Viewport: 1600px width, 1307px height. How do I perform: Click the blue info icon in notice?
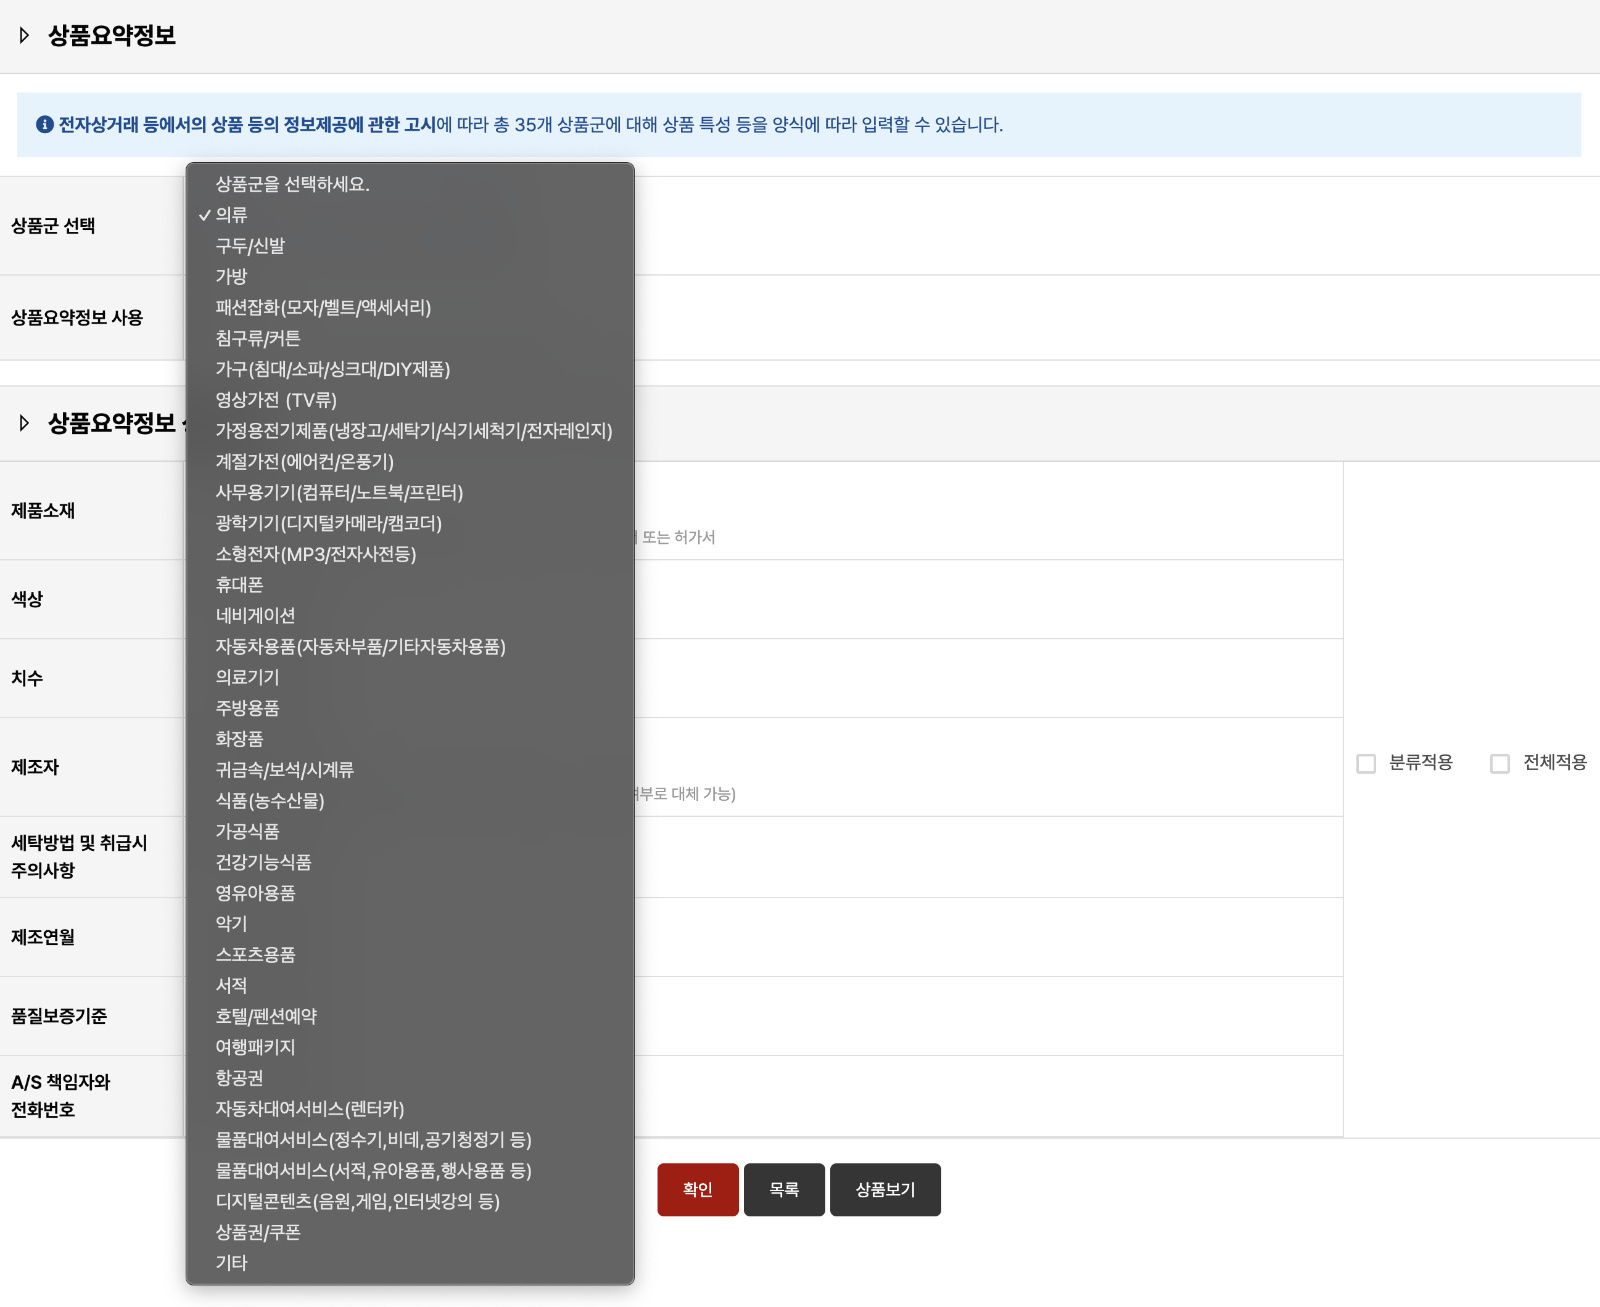click(45, 124)
